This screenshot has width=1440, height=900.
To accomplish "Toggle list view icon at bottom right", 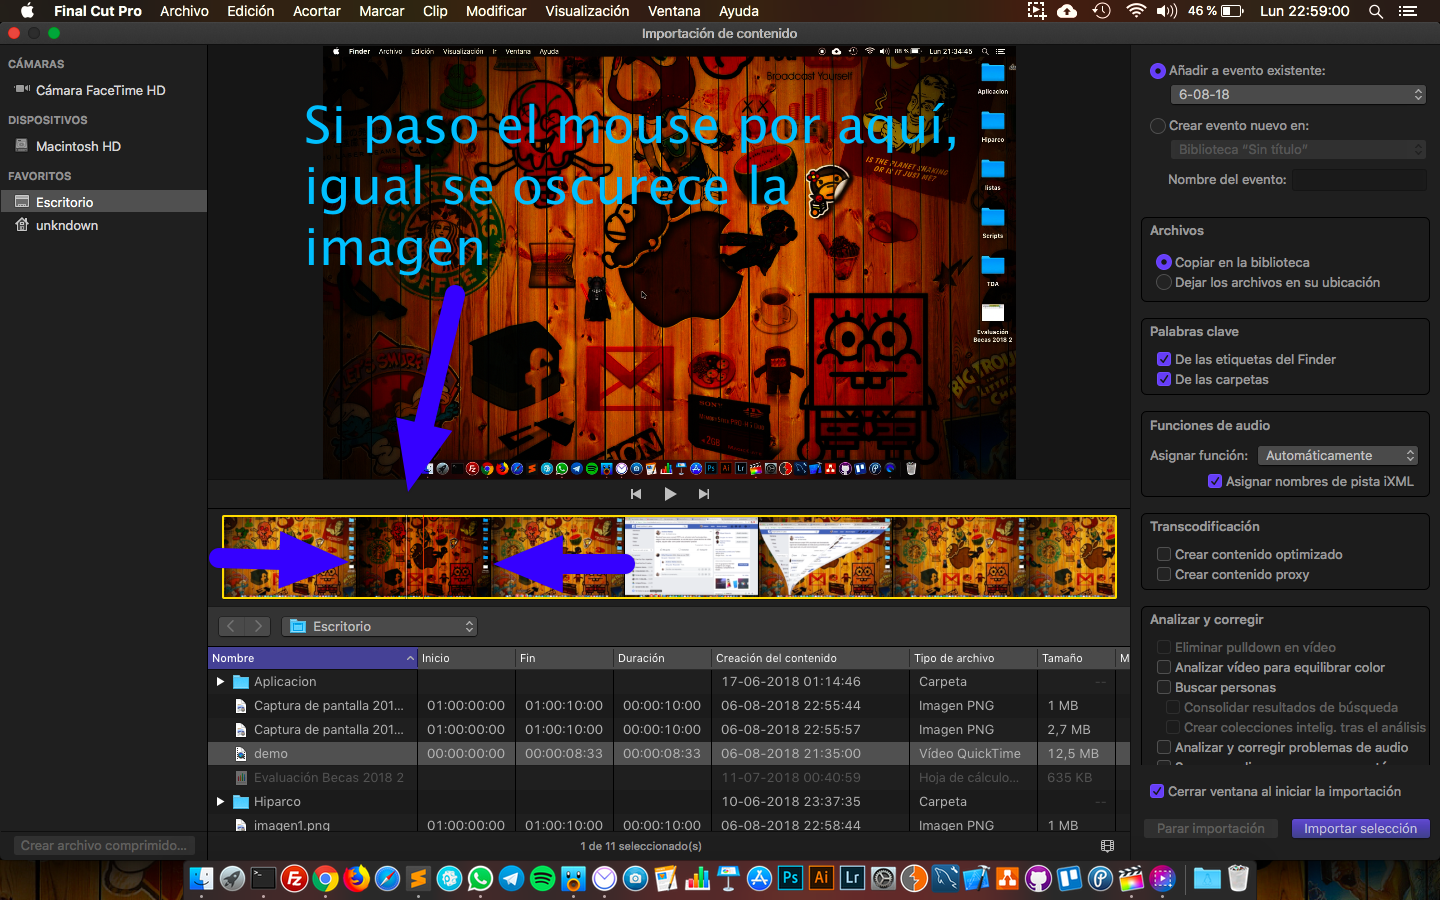I will pyautogui.click(x=1107, y=846).
